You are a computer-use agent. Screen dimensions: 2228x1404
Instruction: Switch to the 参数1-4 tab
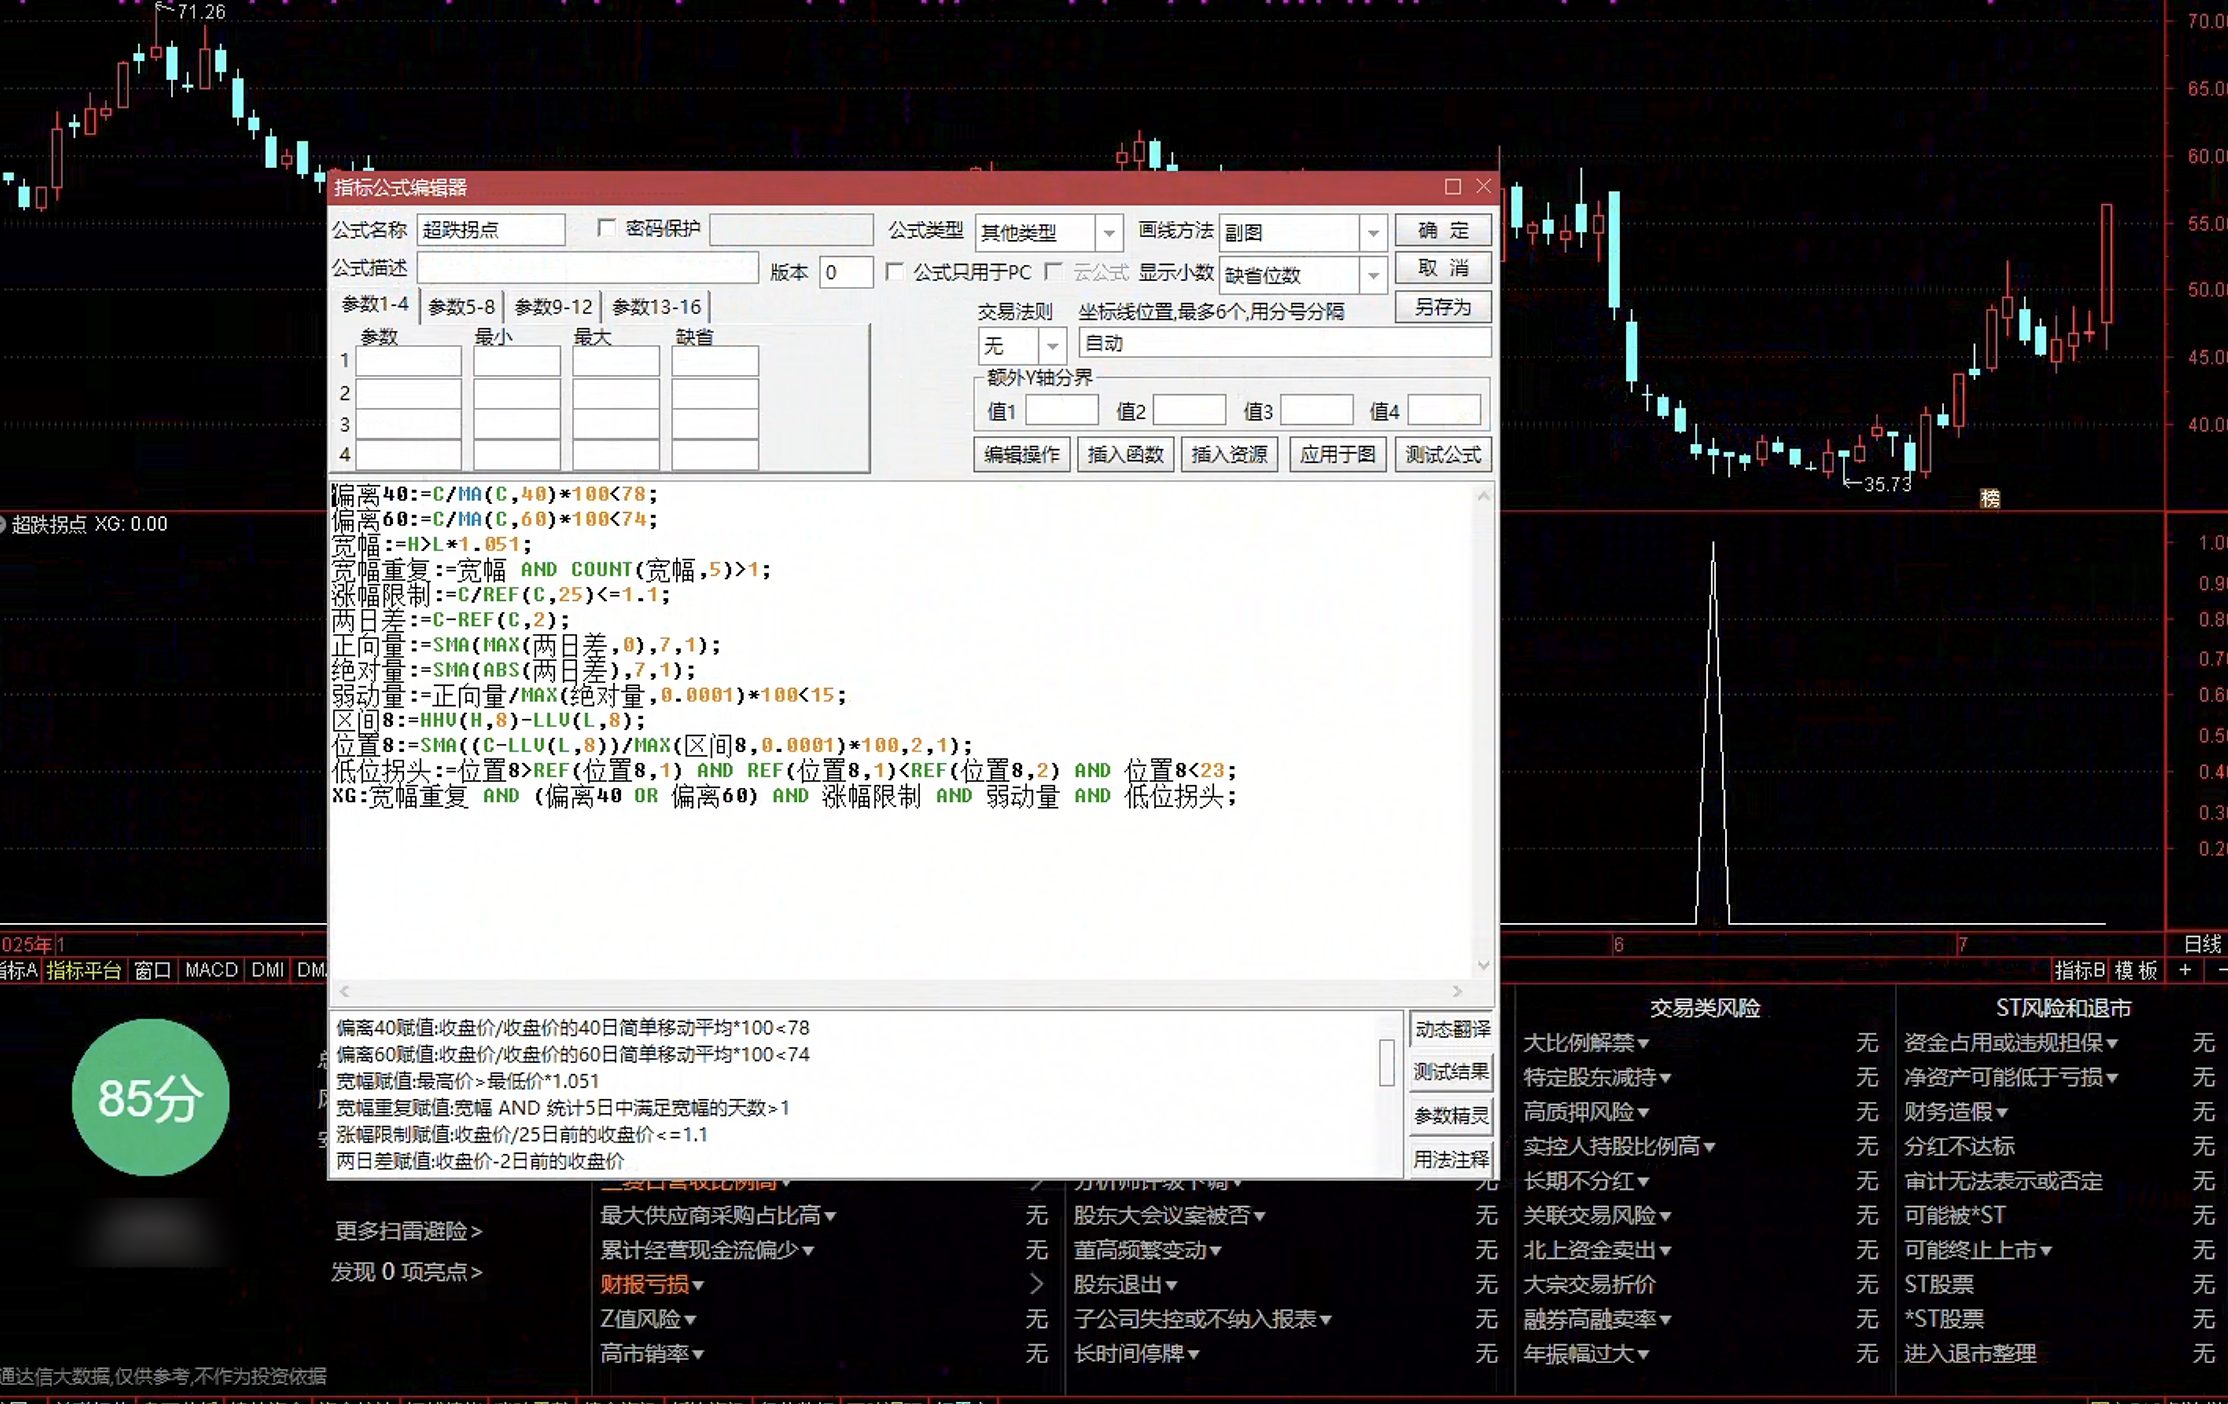tap(375, 304)
